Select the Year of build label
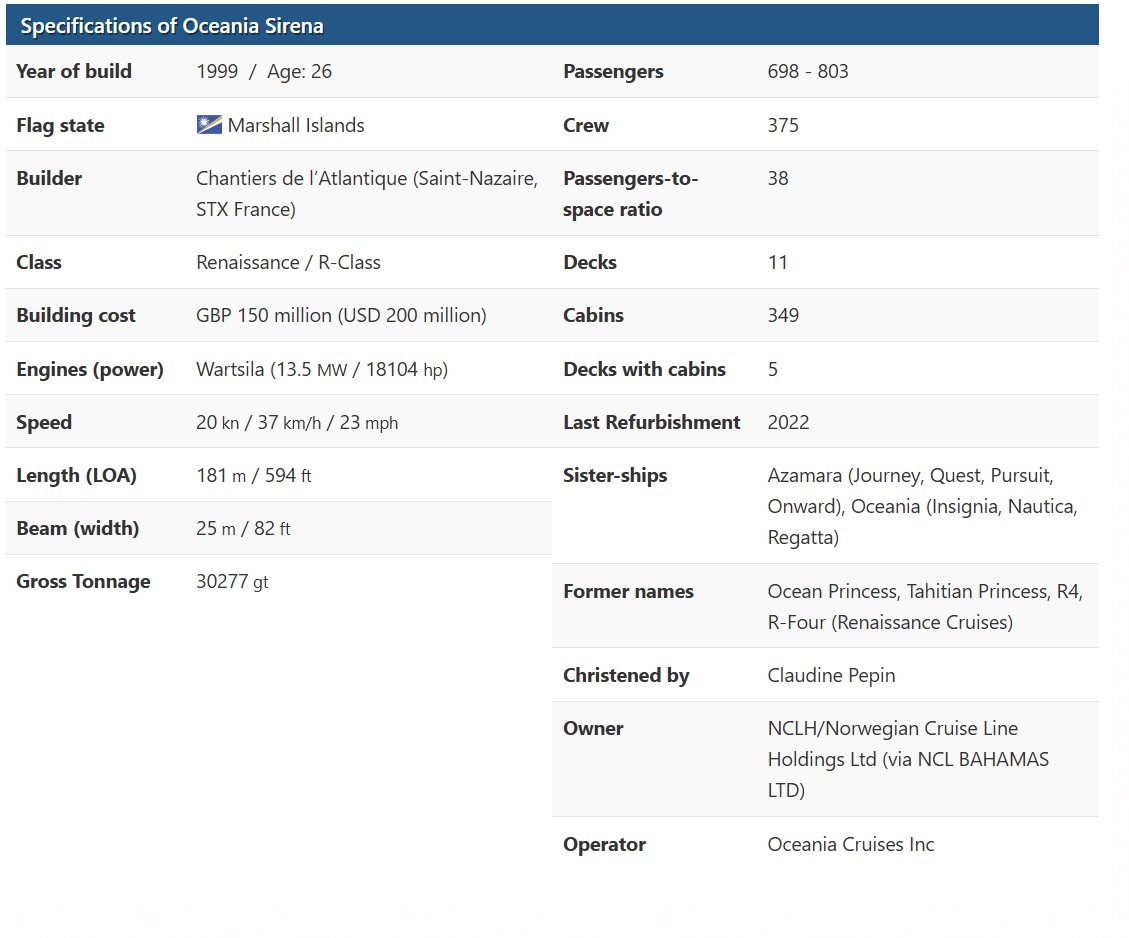The image size is (1129, 938). 74,71
